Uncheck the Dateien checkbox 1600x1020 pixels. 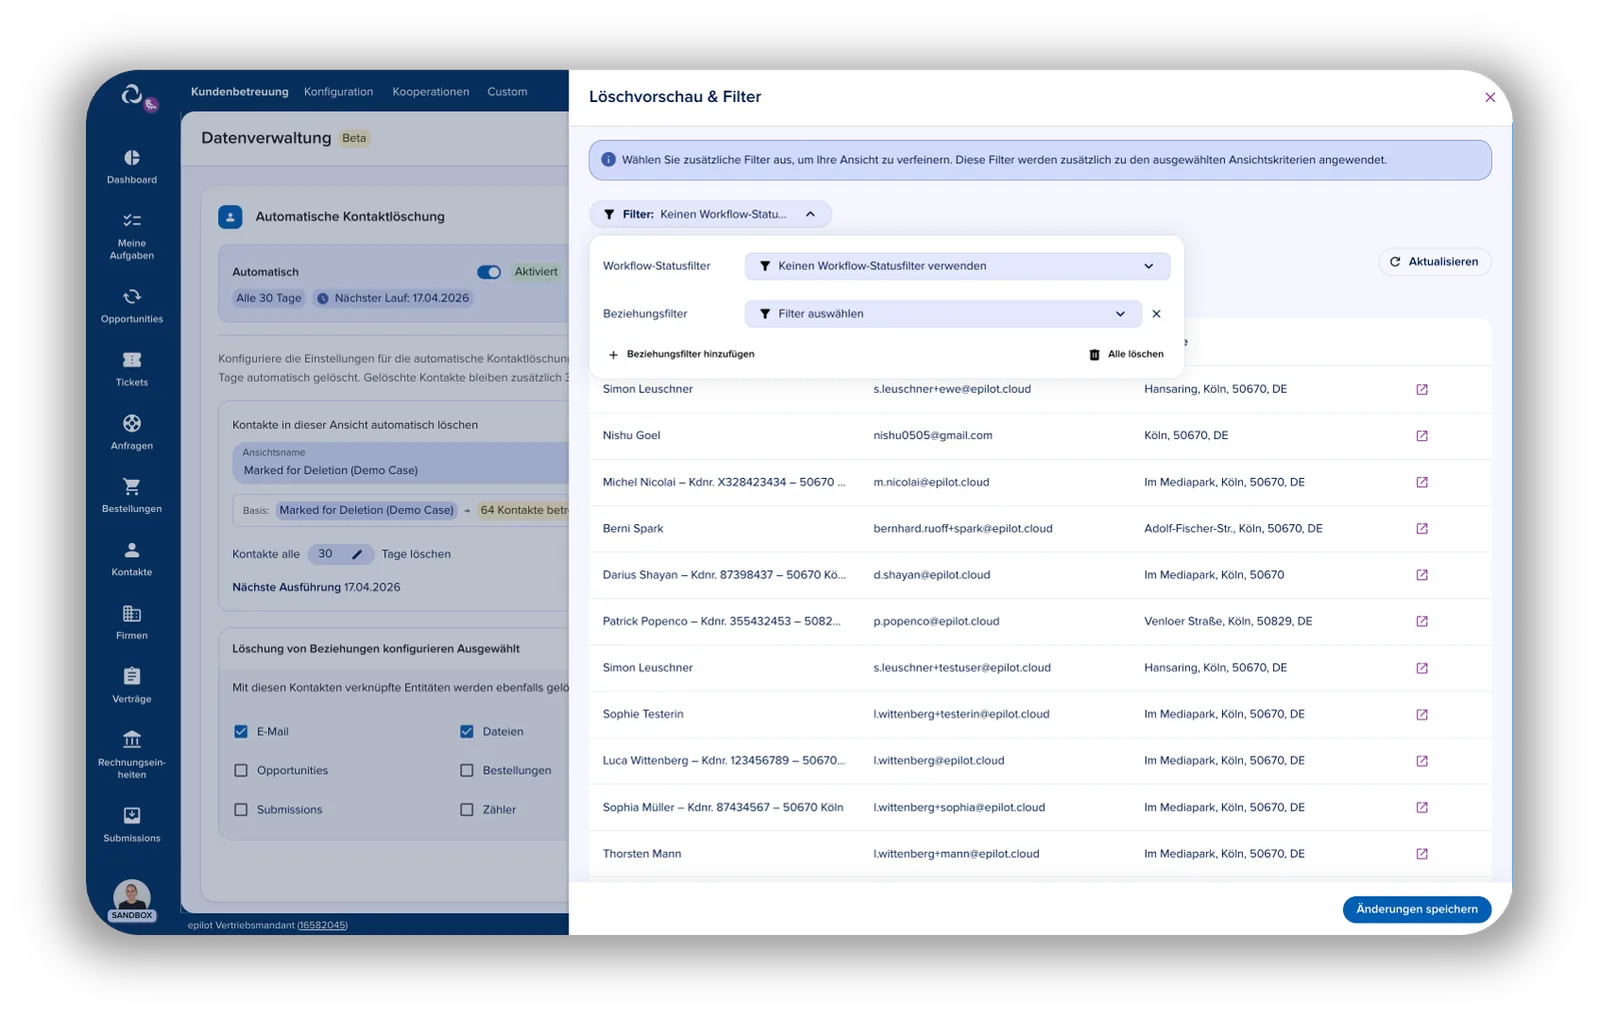click(x=467, y=732)
